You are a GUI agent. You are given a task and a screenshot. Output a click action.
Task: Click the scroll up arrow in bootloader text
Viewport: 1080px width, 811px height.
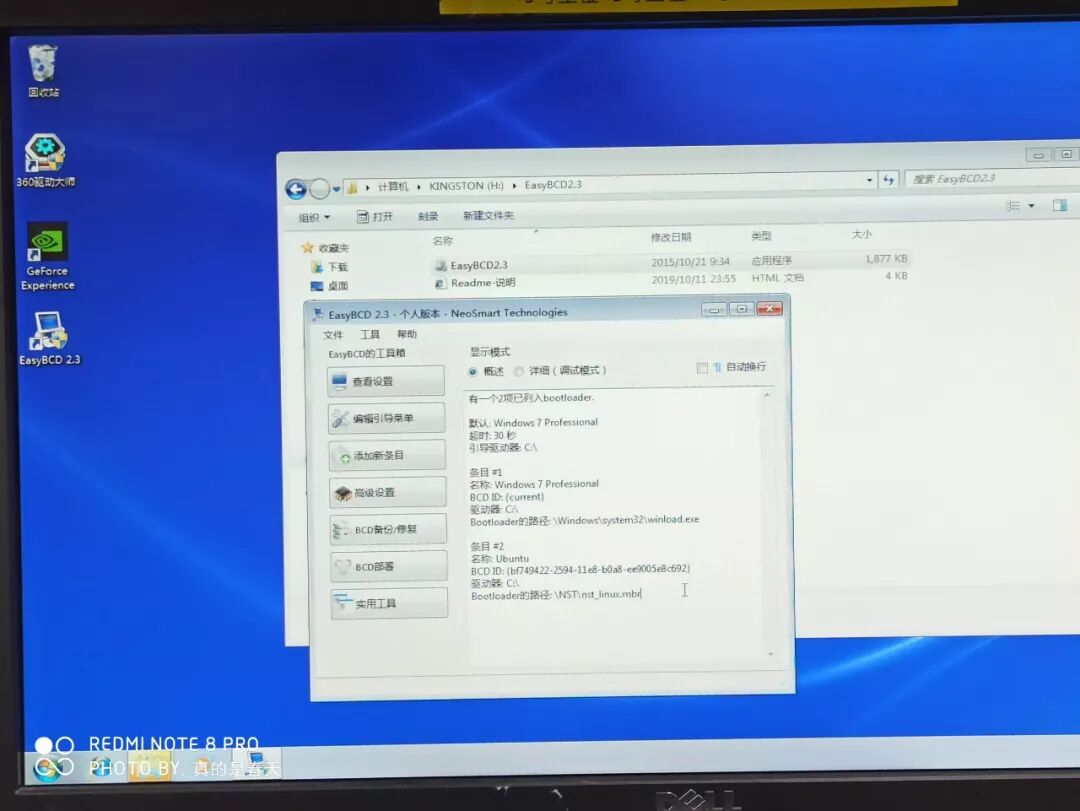(767, 396)
